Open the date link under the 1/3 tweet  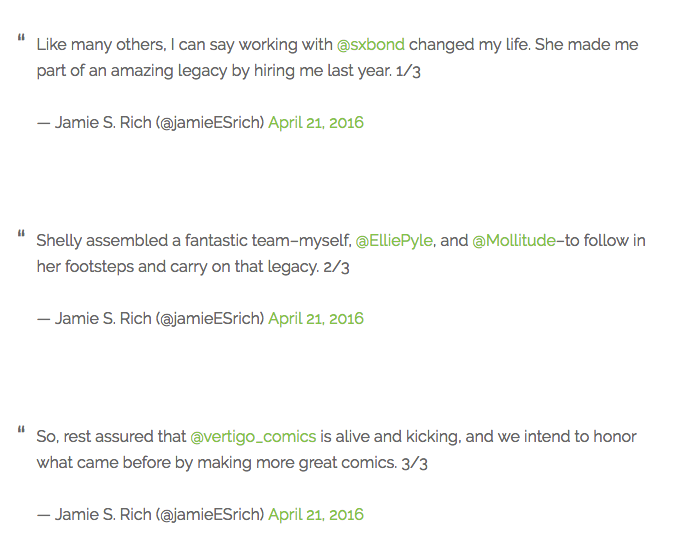[x=315, y=123]
